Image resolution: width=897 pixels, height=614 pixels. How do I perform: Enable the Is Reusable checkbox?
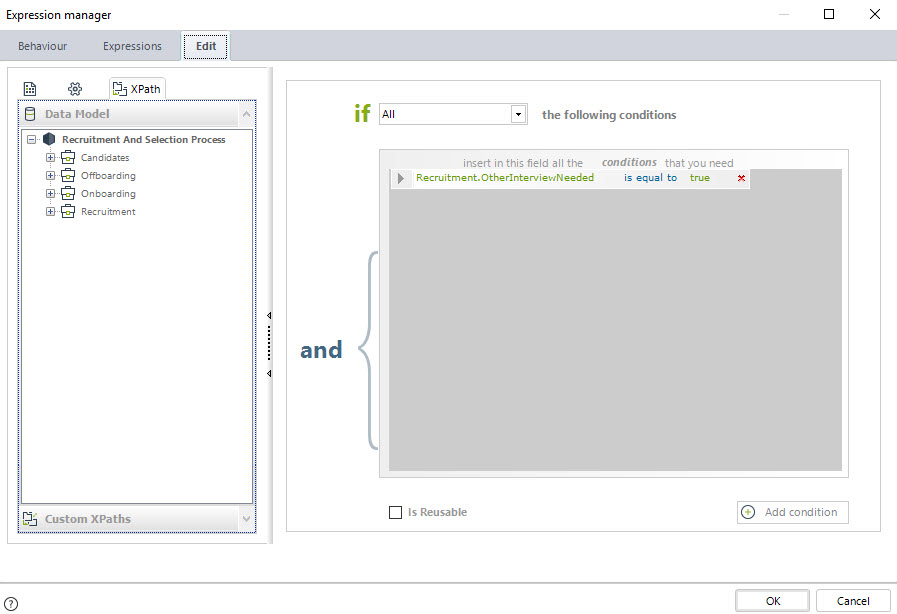(395, 512)
